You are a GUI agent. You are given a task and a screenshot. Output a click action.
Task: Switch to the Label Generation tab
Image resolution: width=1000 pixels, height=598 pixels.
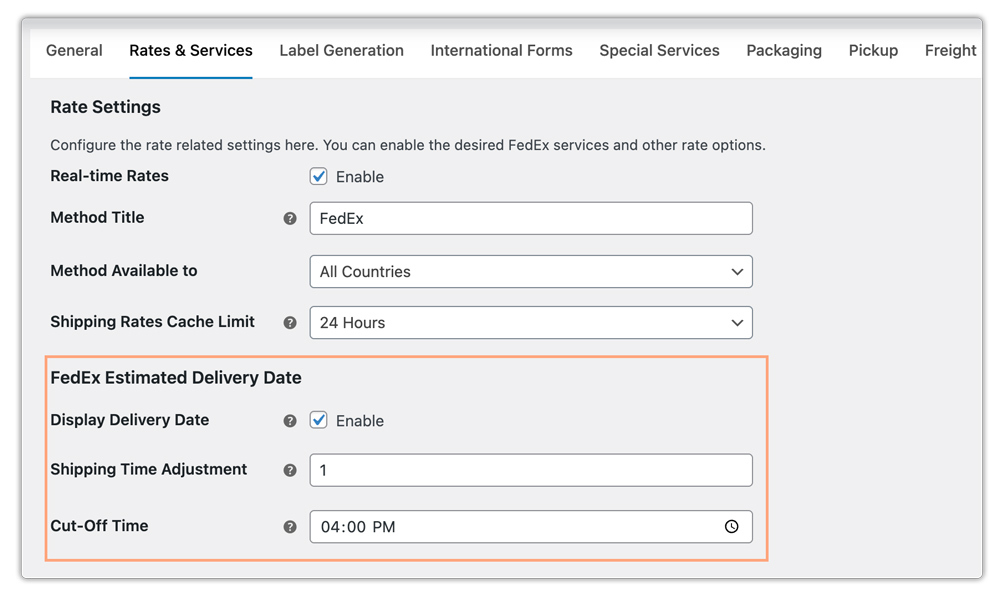coord(342,50)
